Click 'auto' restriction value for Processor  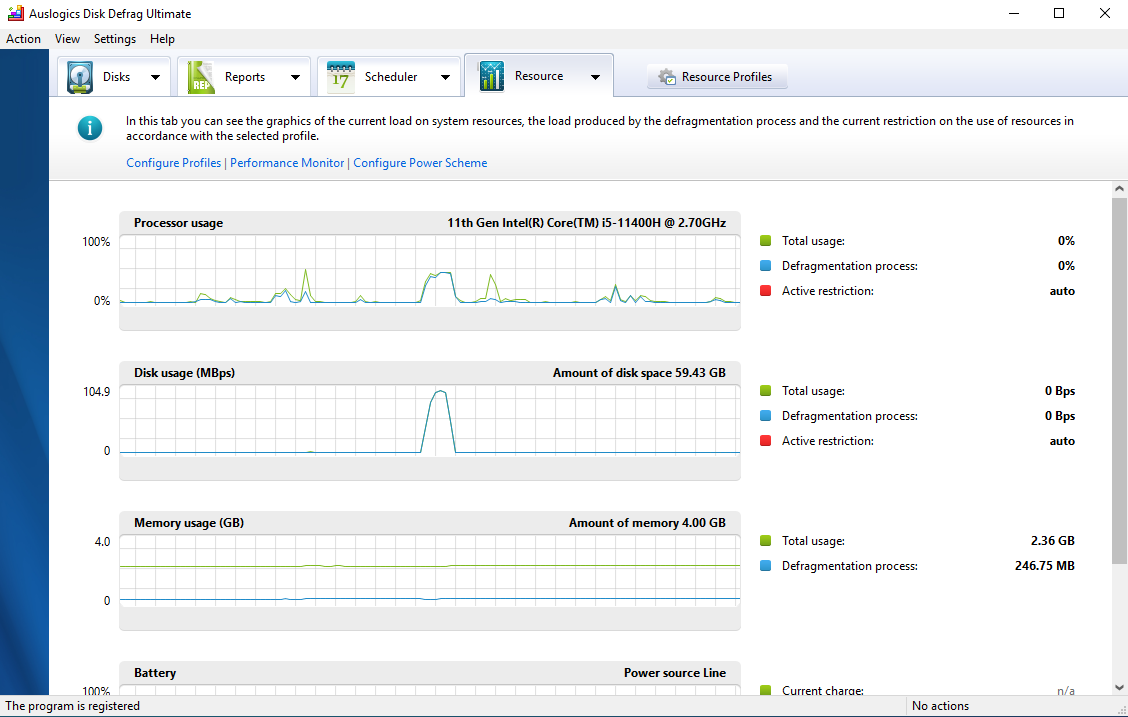1062,291
